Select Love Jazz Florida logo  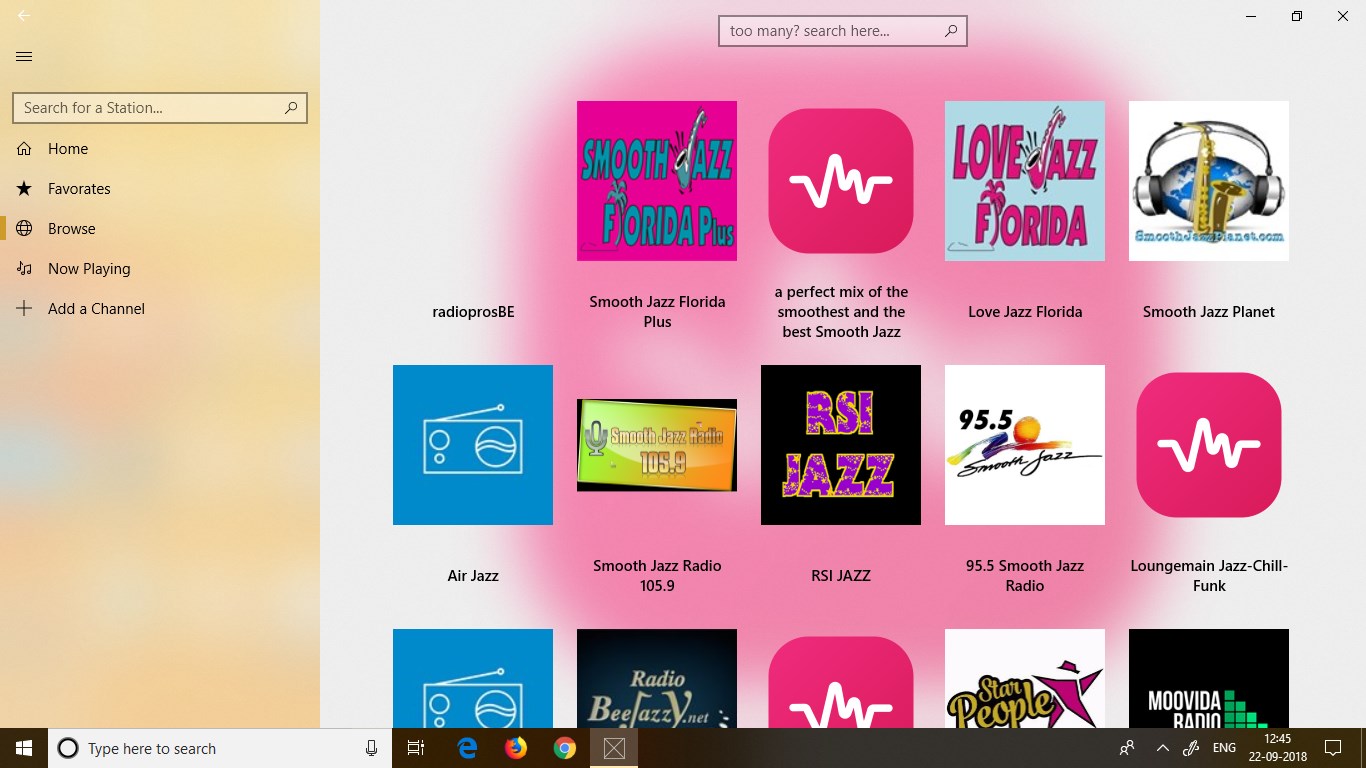pos(1025,181)
